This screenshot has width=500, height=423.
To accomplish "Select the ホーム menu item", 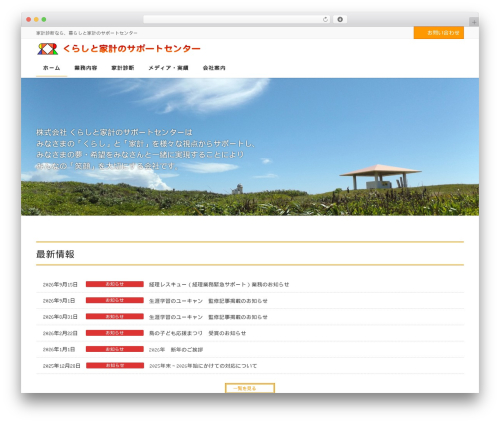I will click(x=51, y=68).
